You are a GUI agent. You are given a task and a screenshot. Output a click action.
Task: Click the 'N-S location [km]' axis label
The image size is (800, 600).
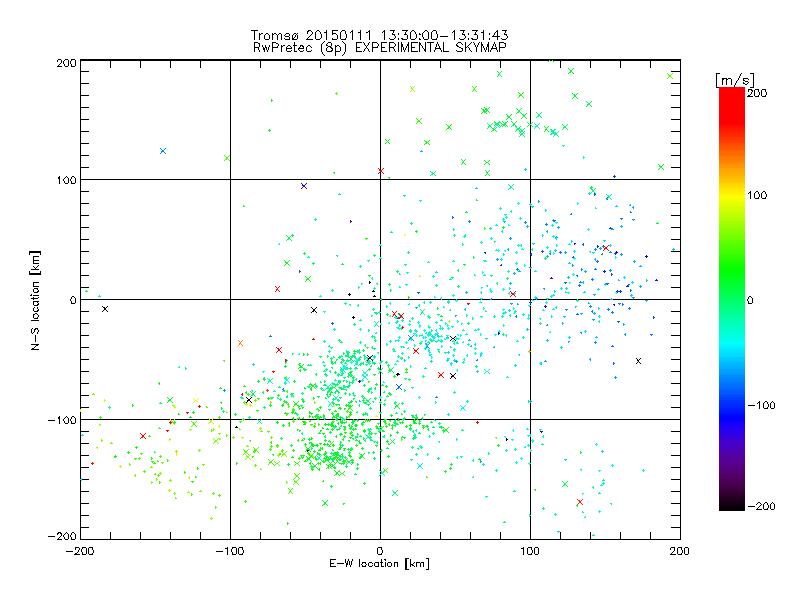pos(35,300)
